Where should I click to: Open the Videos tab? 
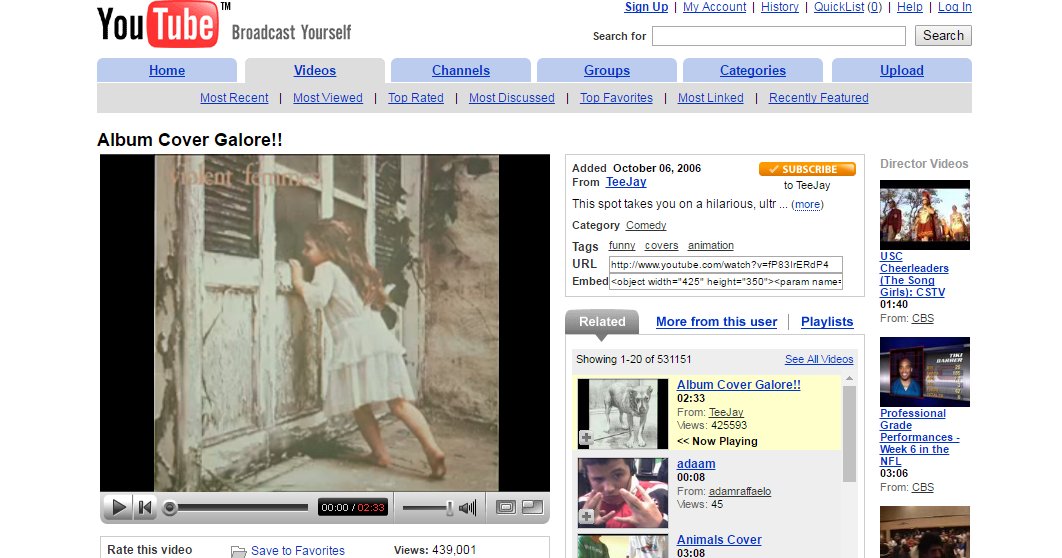click(x=315, y=70)
